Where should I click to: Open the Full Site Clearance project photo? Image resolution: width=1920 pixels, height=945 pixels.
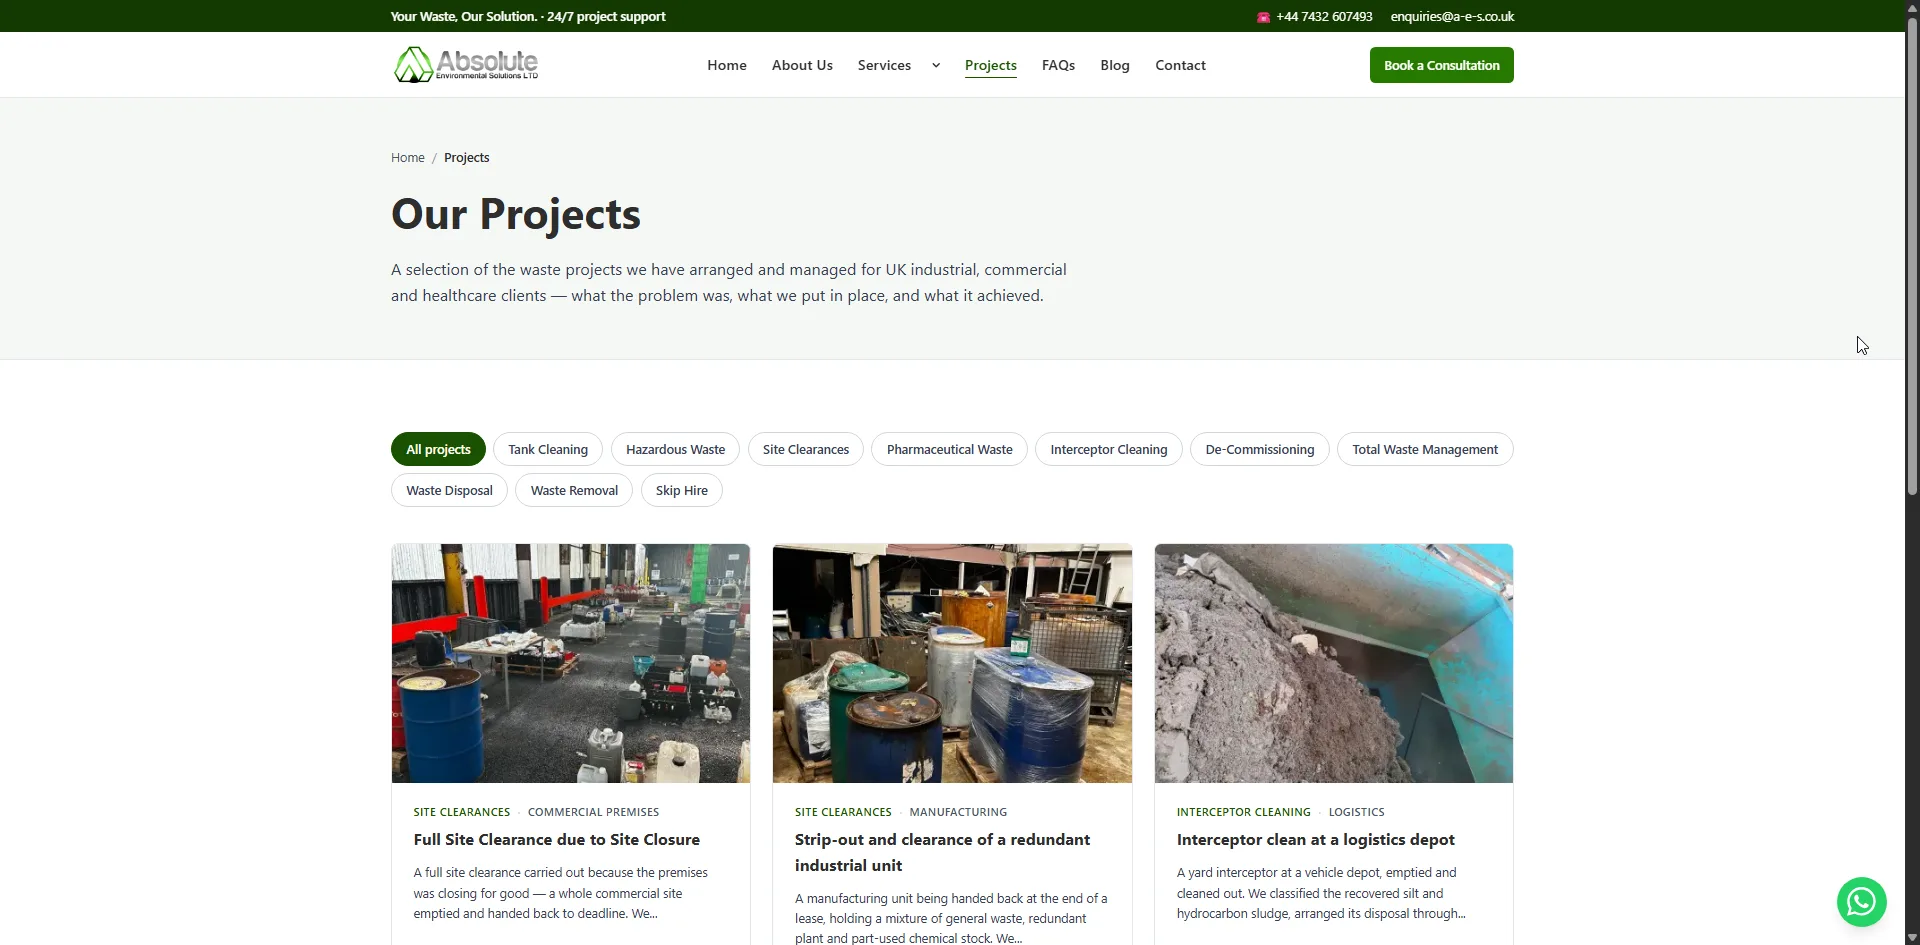(x=571, y=663)
